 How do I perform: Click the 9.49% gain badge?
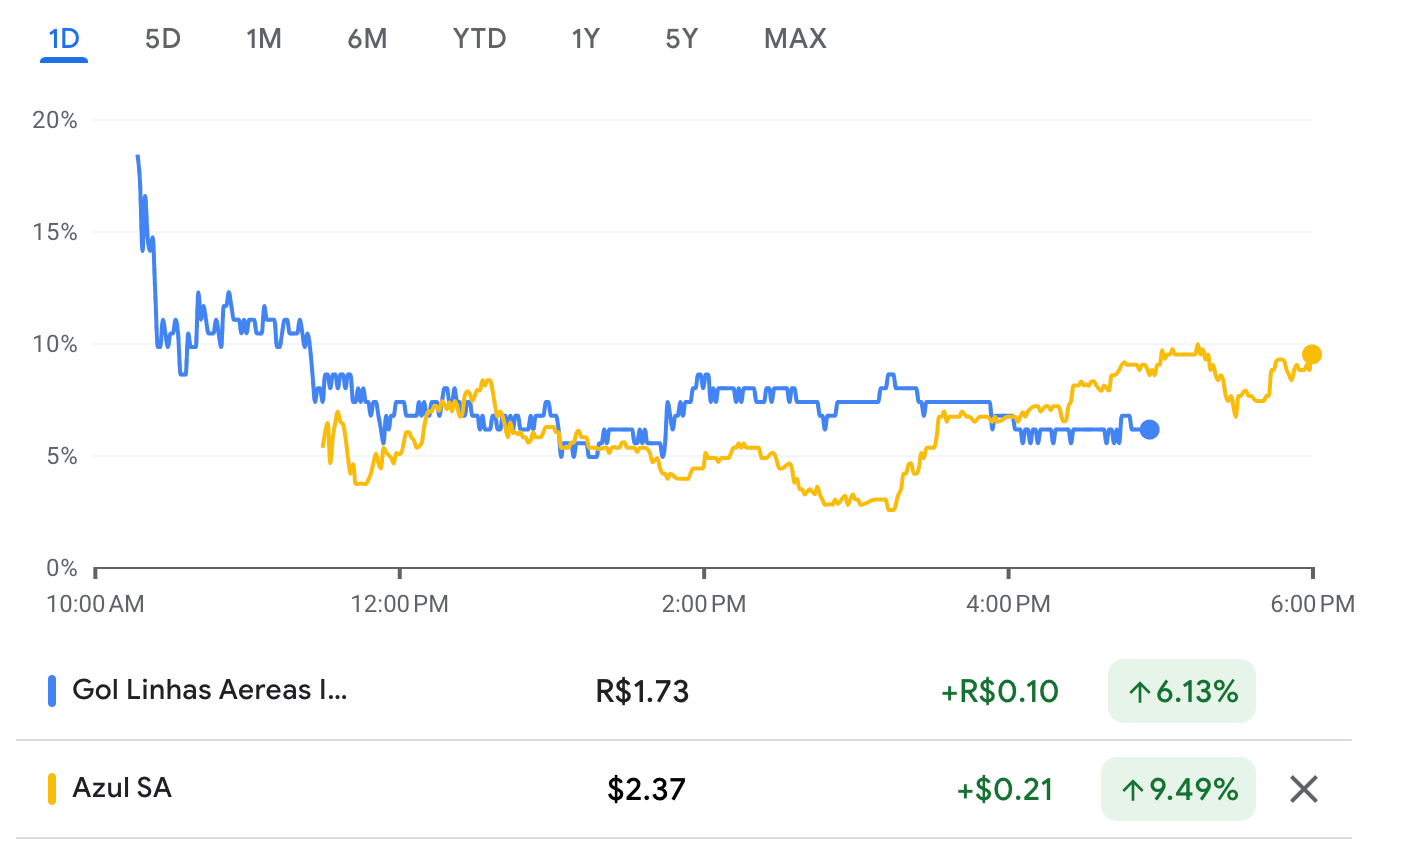(1178, 789)
